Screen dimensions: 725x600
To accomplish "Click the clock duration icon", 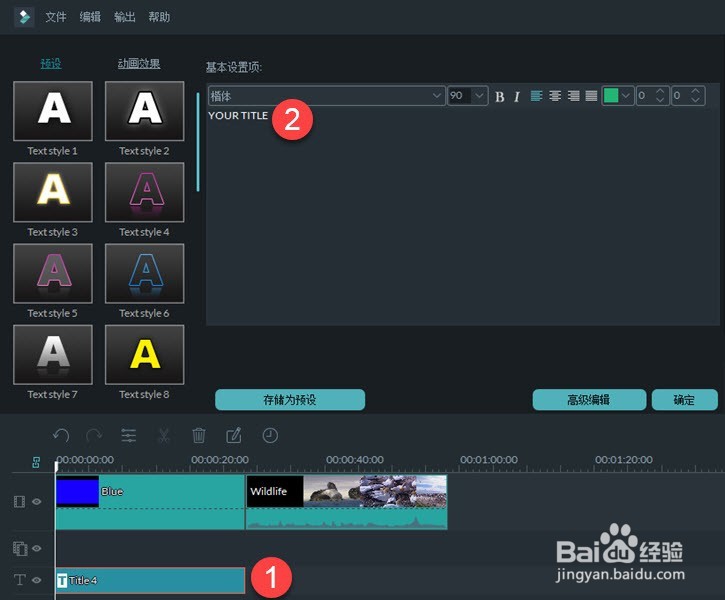I will pyautogui.click(x=270, y=435).
